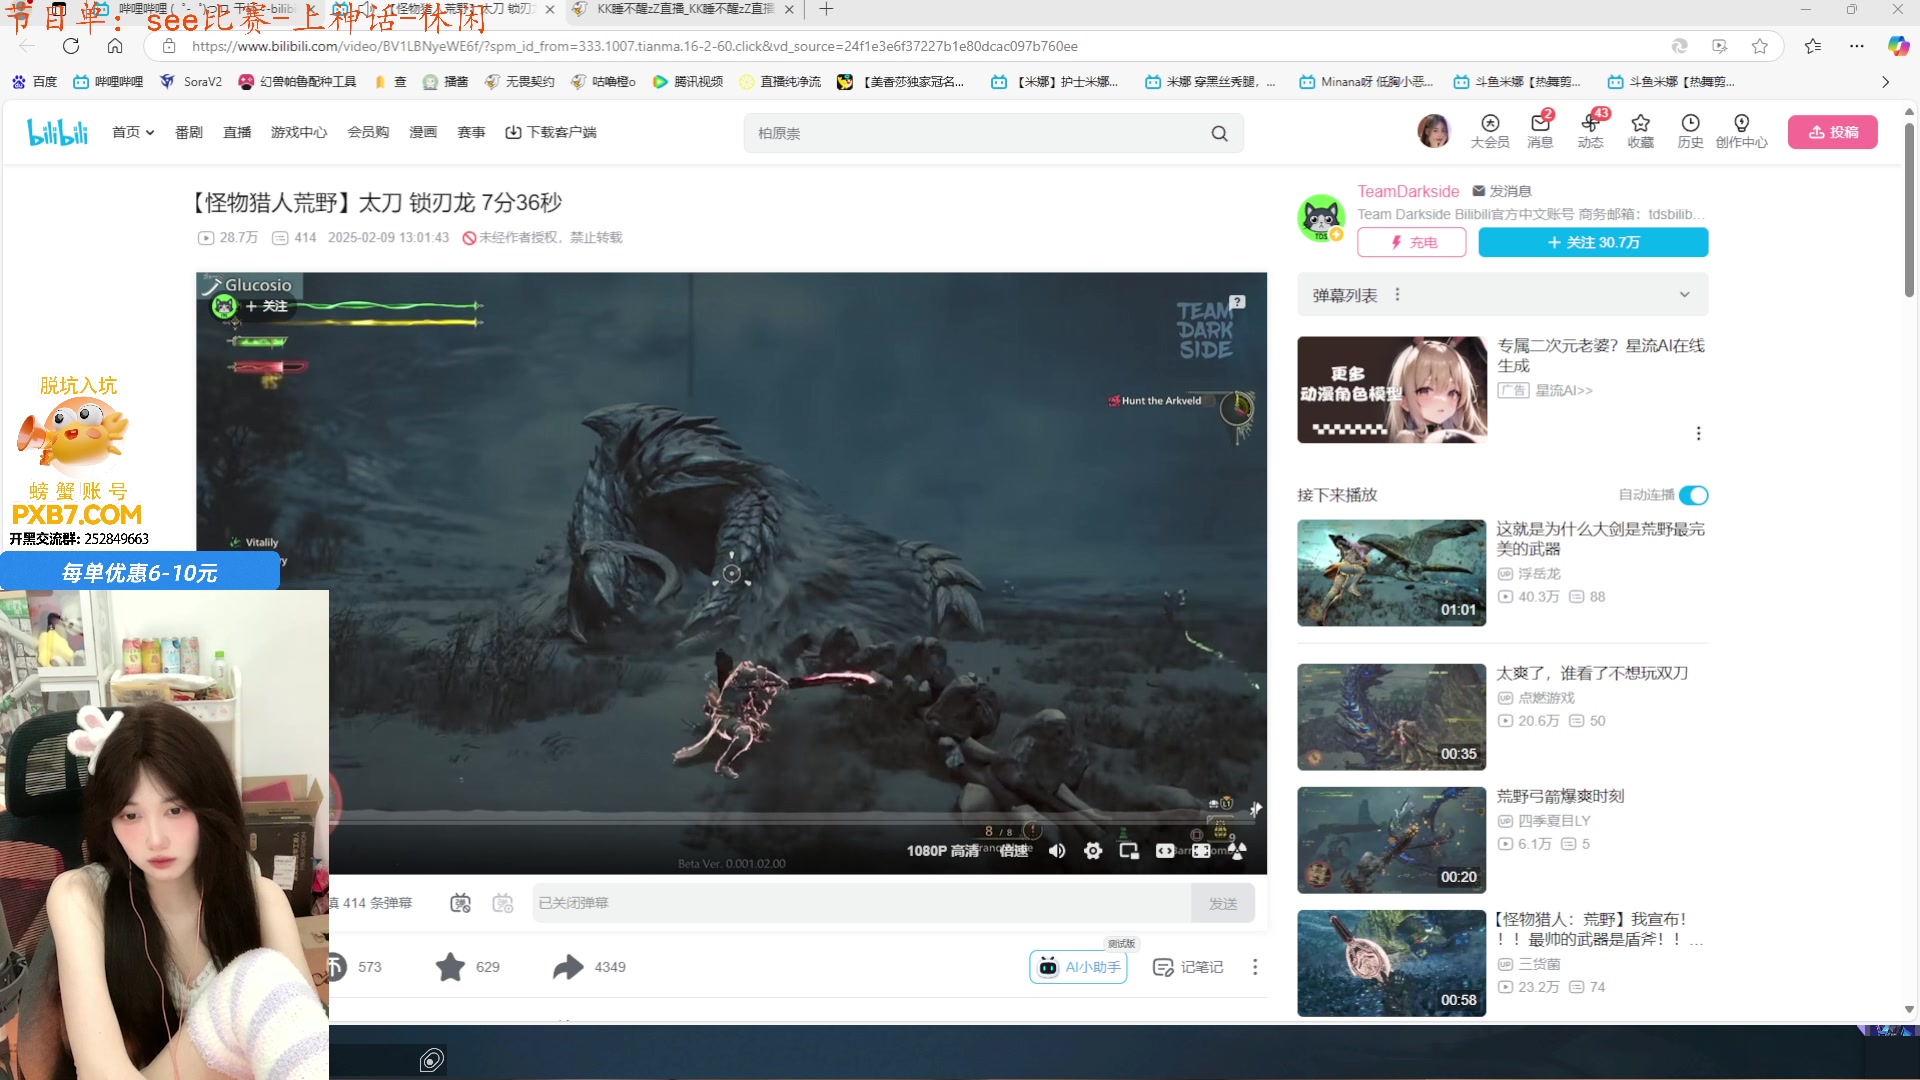The height and width of the screenshot is (1080, 1920).
Task: Open danmaku list options dots
Action: coord(1397,295)
